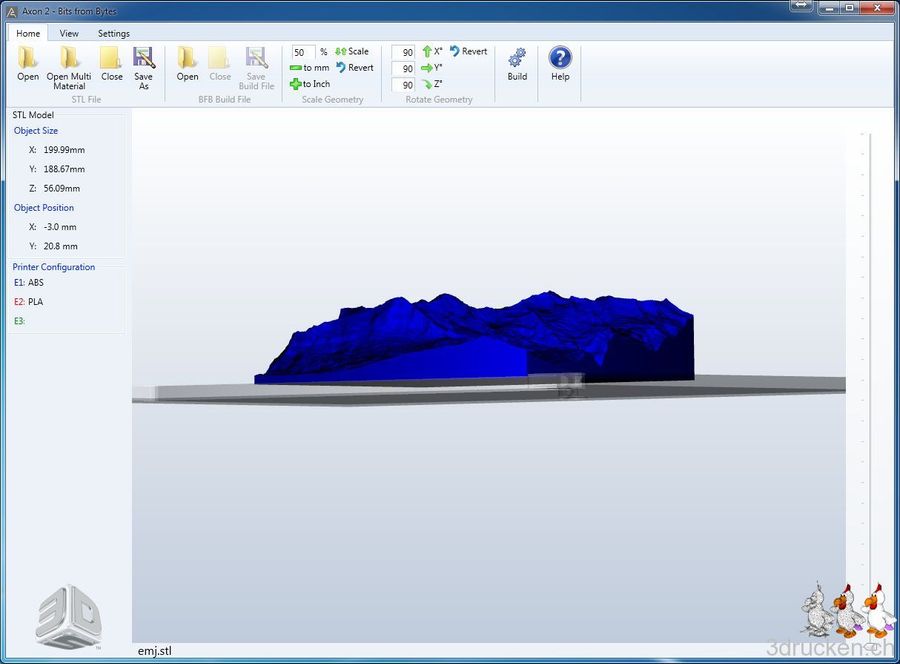
Task: Select the Object Position heading
Action: pos(44,208)
